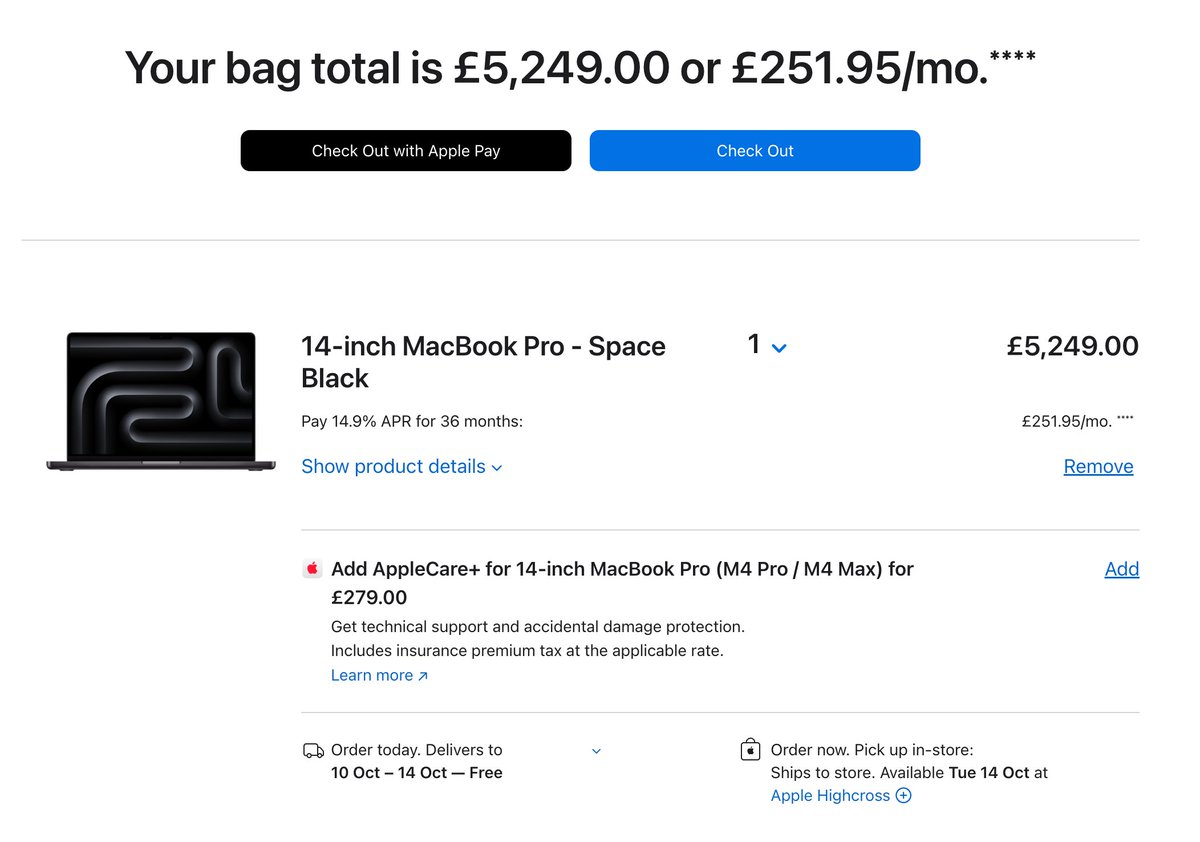
Task: Click the red AppleCare+ Apple logo icon
Action: (x=312, y=569)
